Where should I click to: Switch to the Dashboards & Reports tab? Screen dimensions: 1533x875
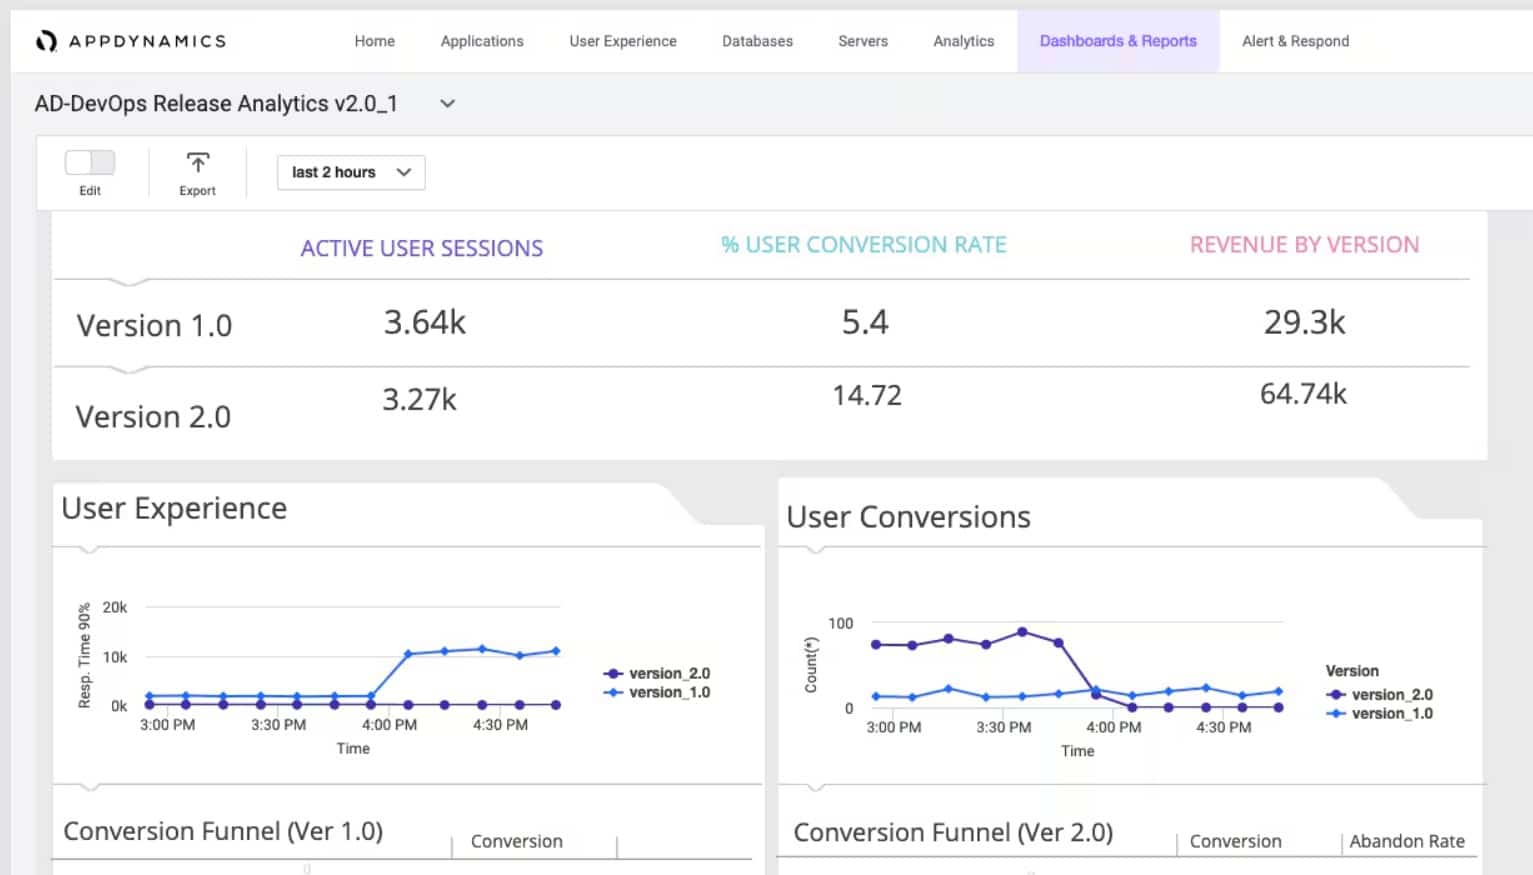[x=1118, y=41]
